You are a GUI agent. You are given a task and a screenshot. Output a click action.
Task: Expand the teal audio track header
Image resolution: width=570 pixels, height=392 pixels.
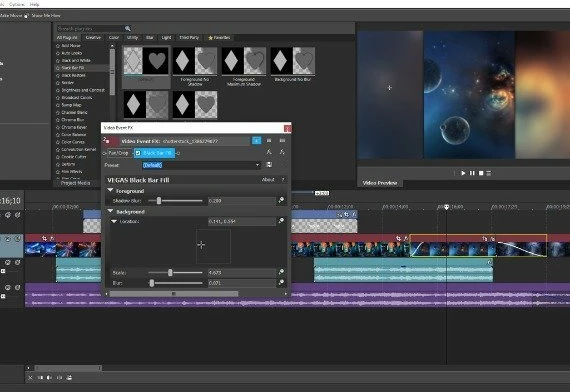click(3, 271)
